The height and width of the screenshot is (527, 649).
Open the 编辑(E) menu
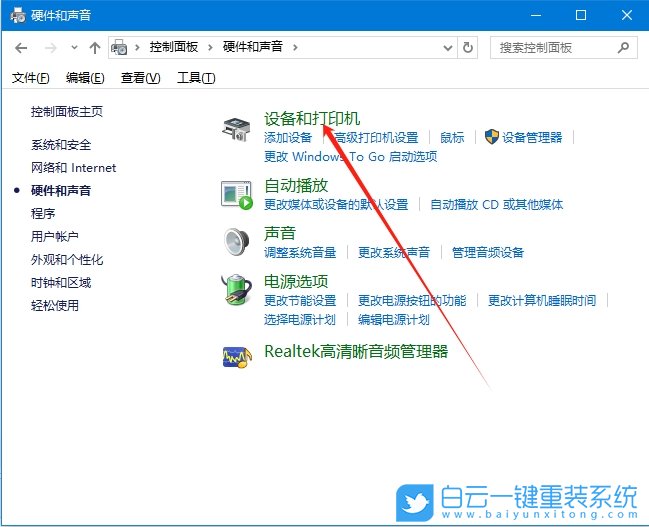tap(85, 78)
